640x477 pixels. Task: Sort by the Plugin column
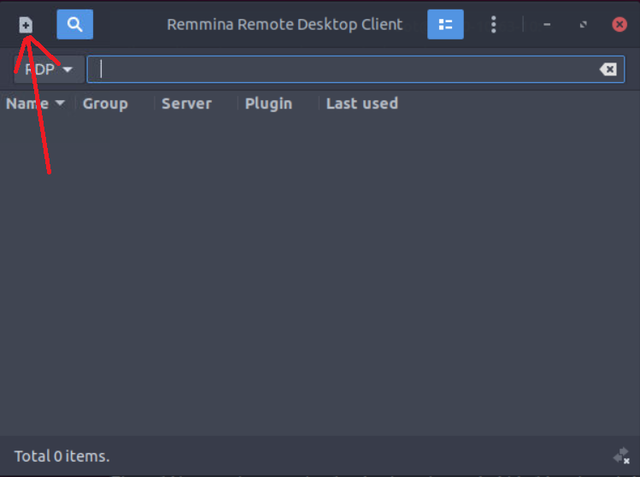coord(269,104)
